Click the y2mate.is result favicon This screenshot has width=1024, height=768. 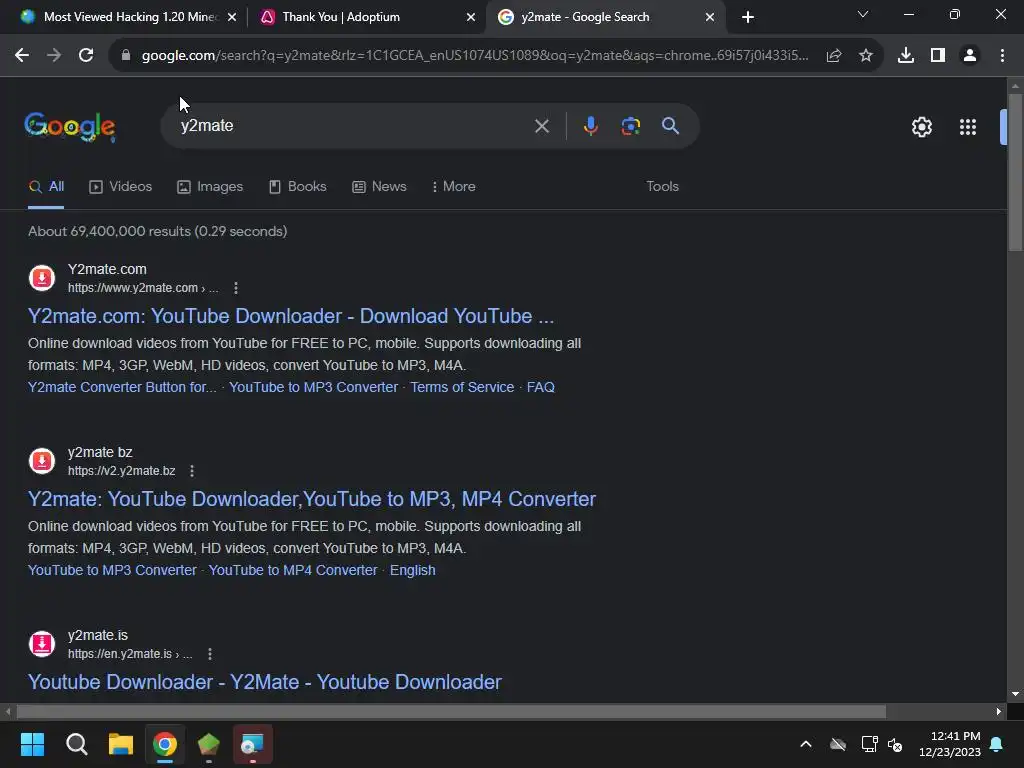[42, 644]
